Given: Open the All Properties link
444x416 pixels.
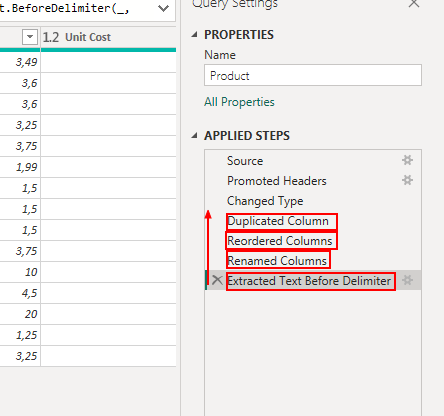Looking at the screenshot, I should [x=239, y=102].
